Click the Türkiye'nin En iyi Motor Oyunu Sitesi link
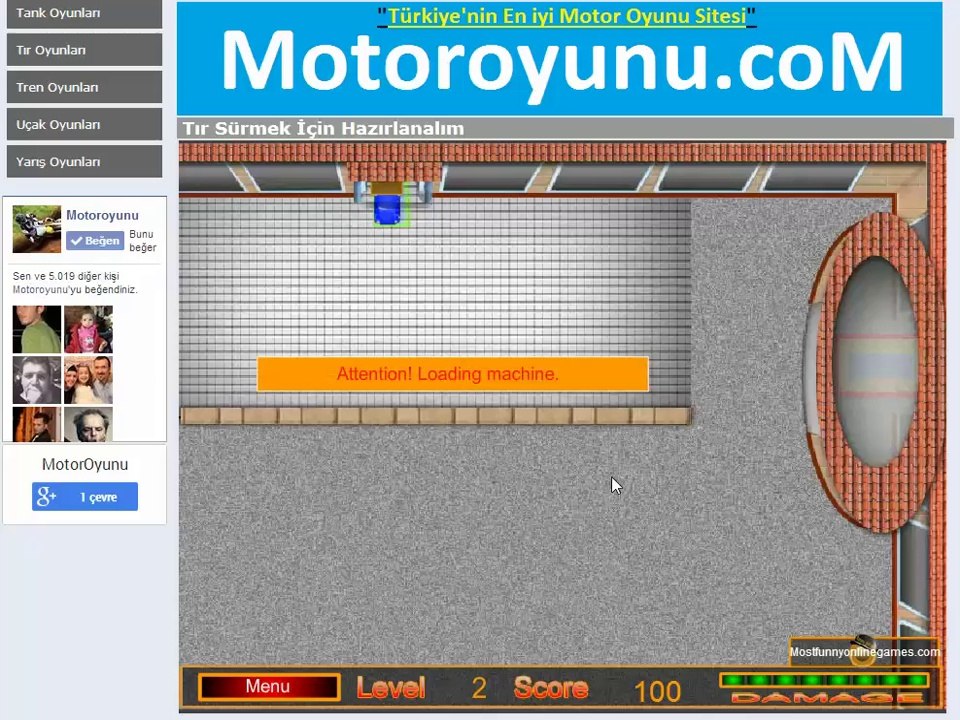960x720 pixels. coord(566,15)
